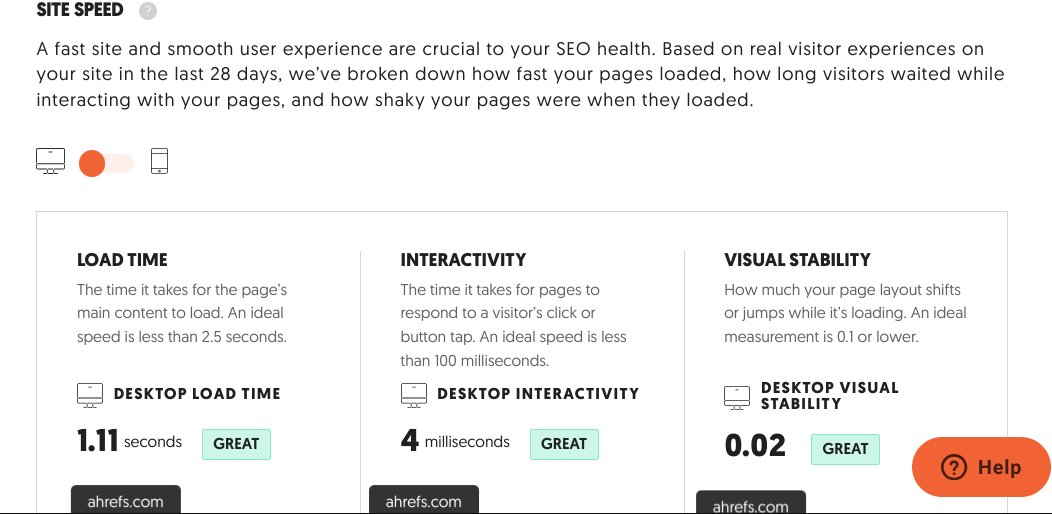This screenshot has height=514, width=1052.
Task: Click the monitor icon next to Desktop Load Time
Action: tap(90, 395)
